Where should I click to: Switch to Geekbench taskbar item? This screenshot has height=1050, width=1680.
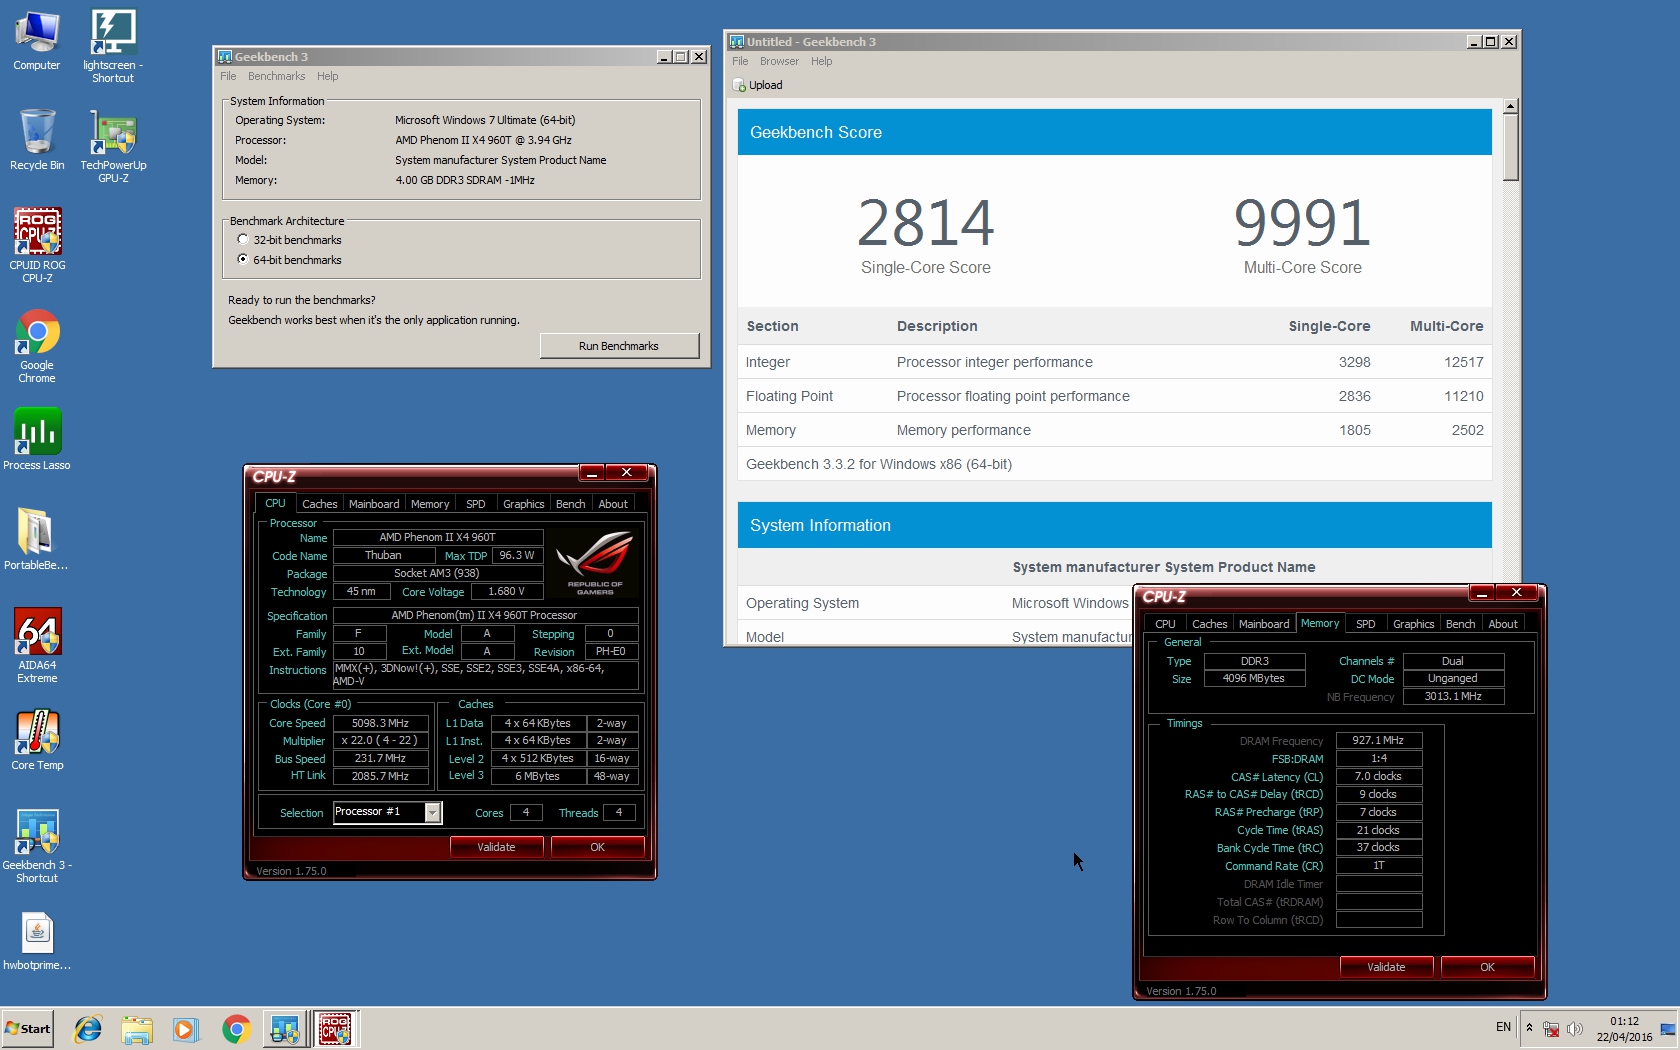[x=285, y=1029]
